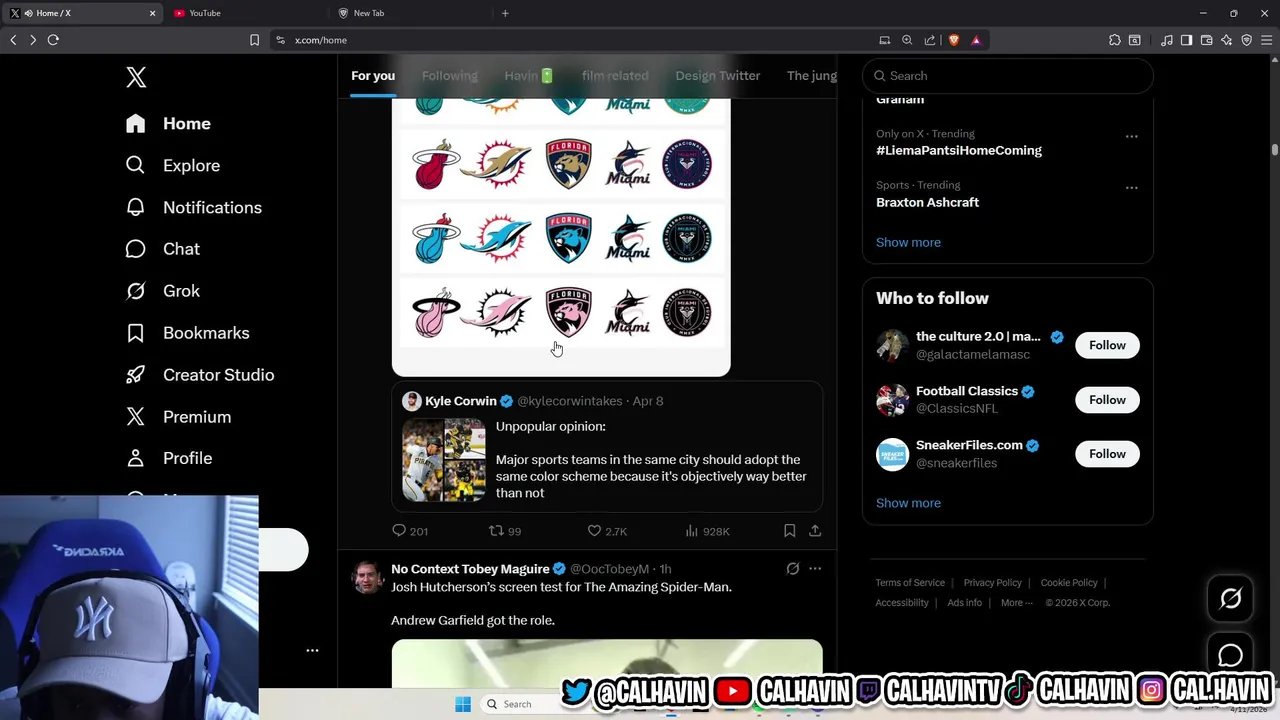1280x720 pixels.
Task: Click the X logo in the sidebar
Action: click(136, 77)
